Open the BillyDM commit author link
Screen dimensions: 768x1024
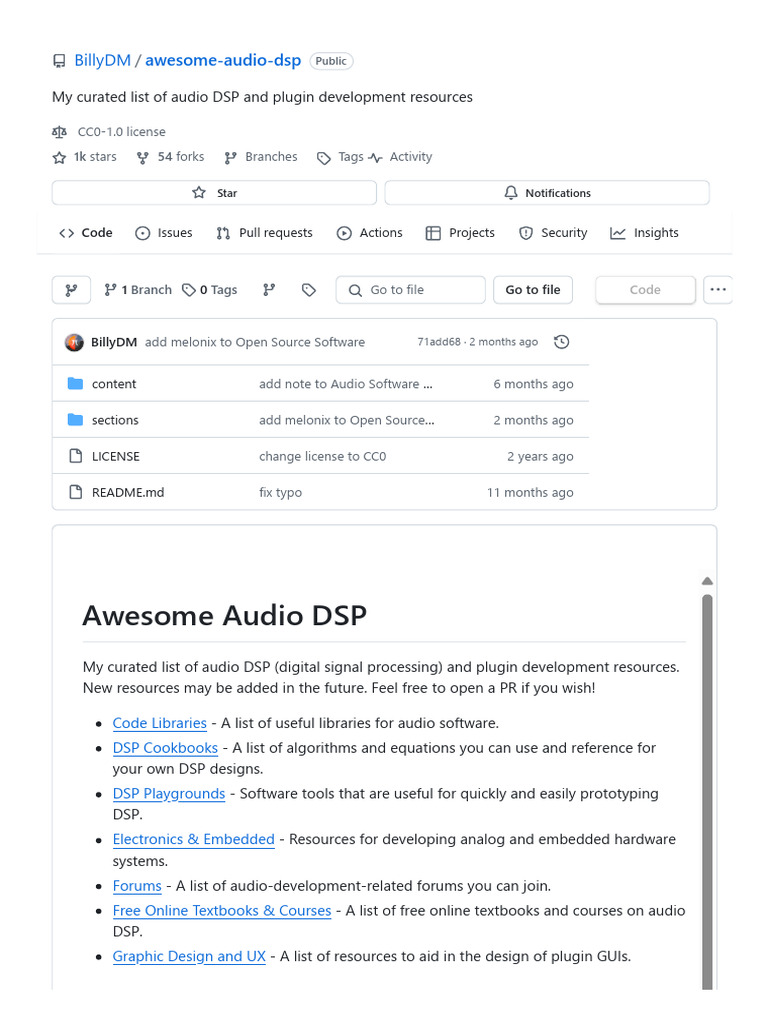pyautogui.click(x=114, y=342)
